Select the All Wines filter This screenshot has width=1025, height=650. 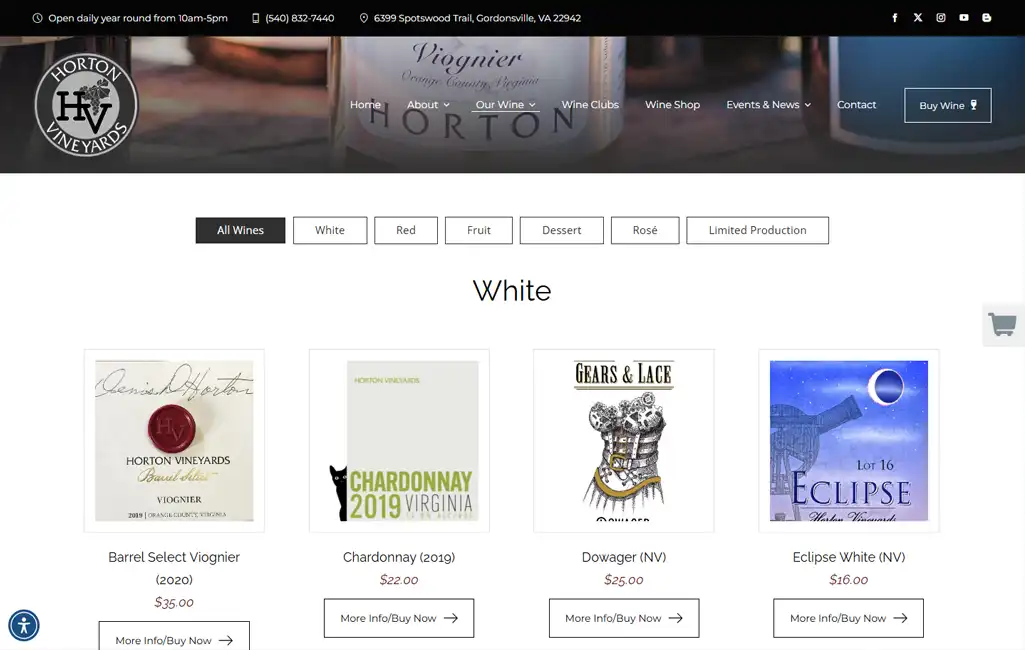tap(241, 230)
